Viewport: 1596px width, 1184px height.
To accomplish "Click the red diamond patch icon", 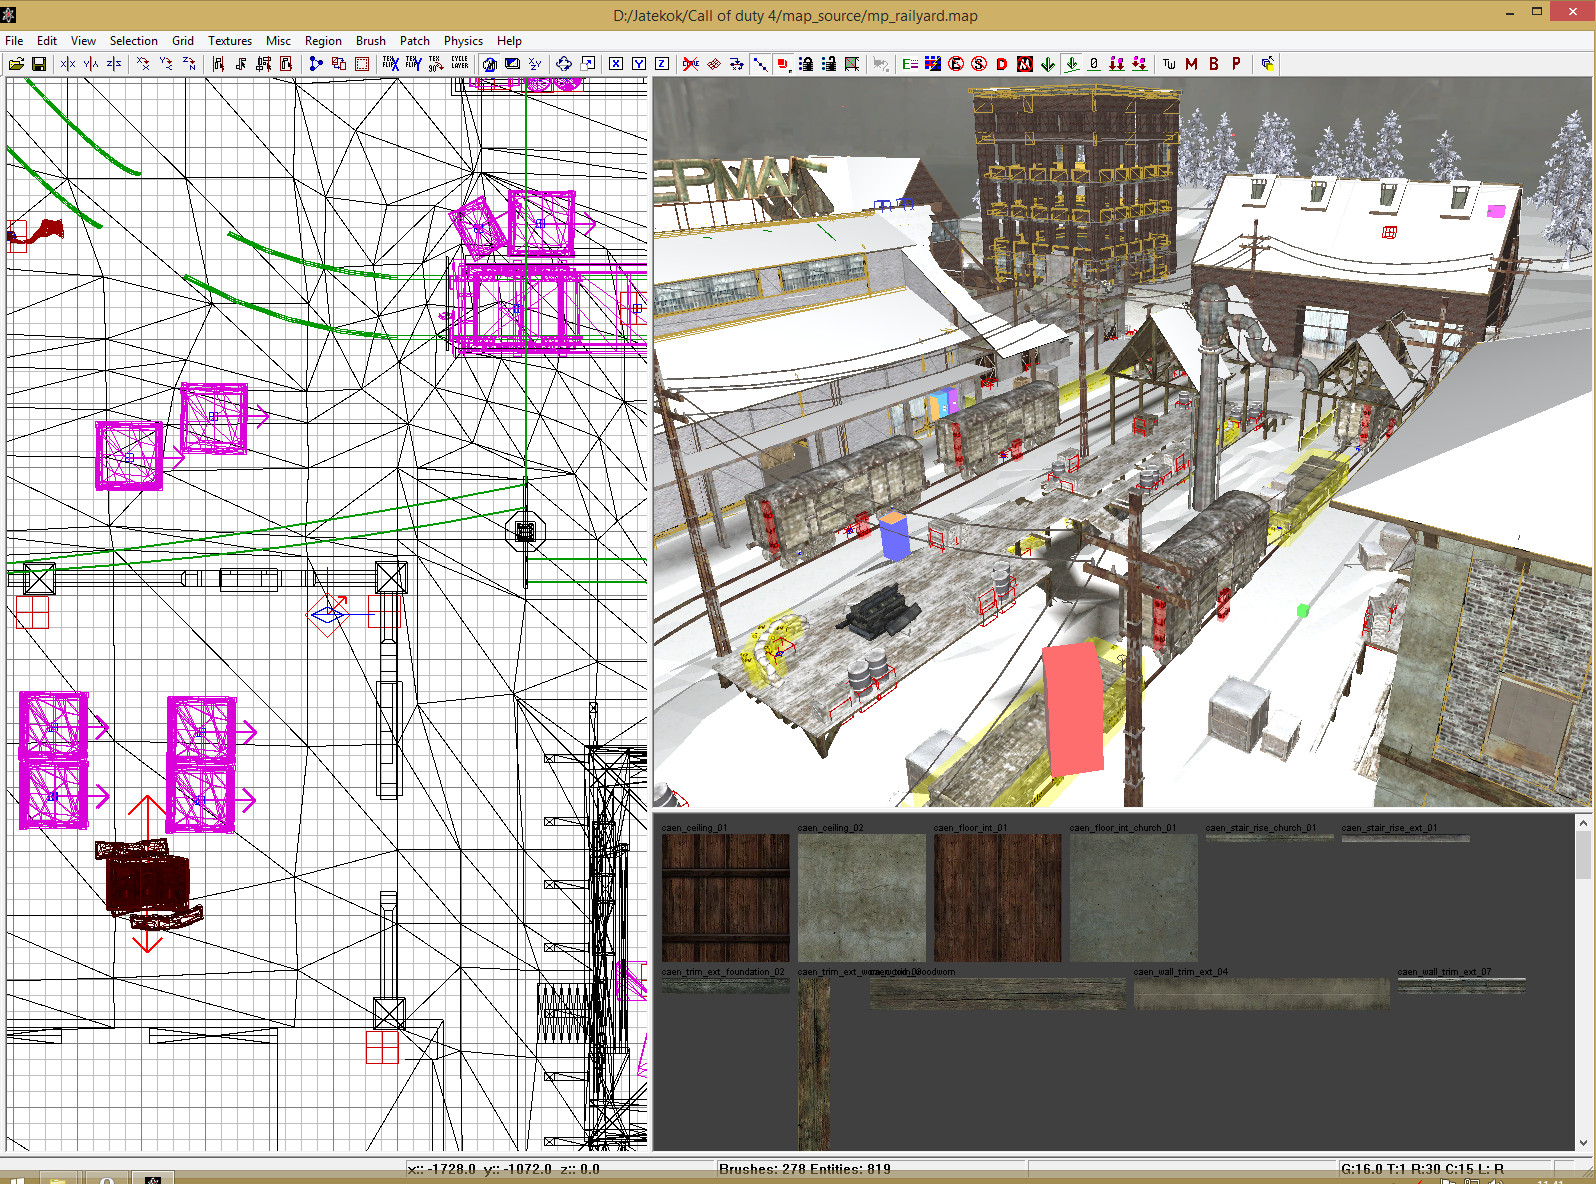I will [714, 64].
